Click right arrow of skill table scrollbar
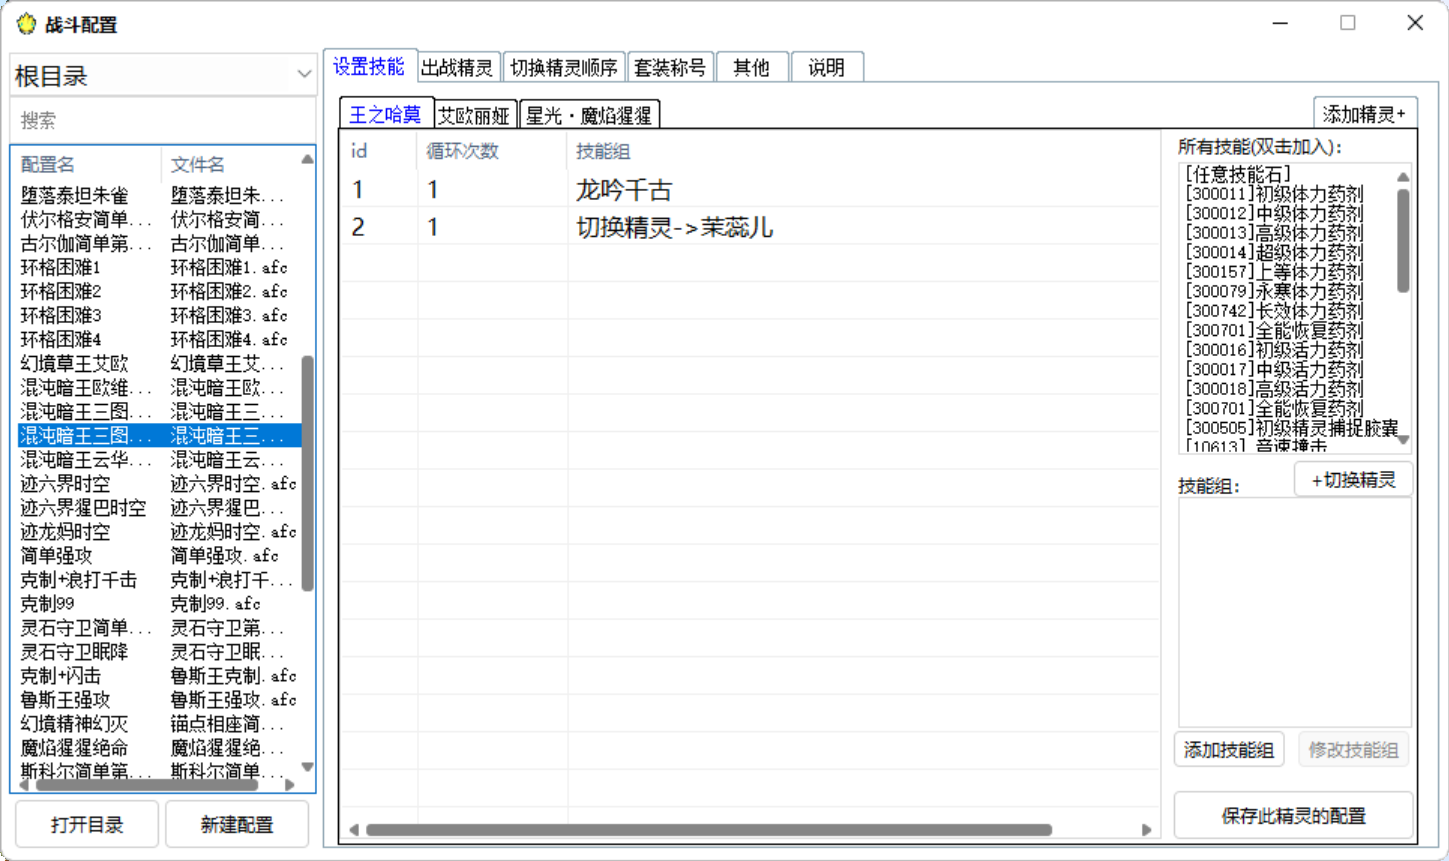Screen dimensions: 1449x861 pyautogui.click(x=1146, y=830)
